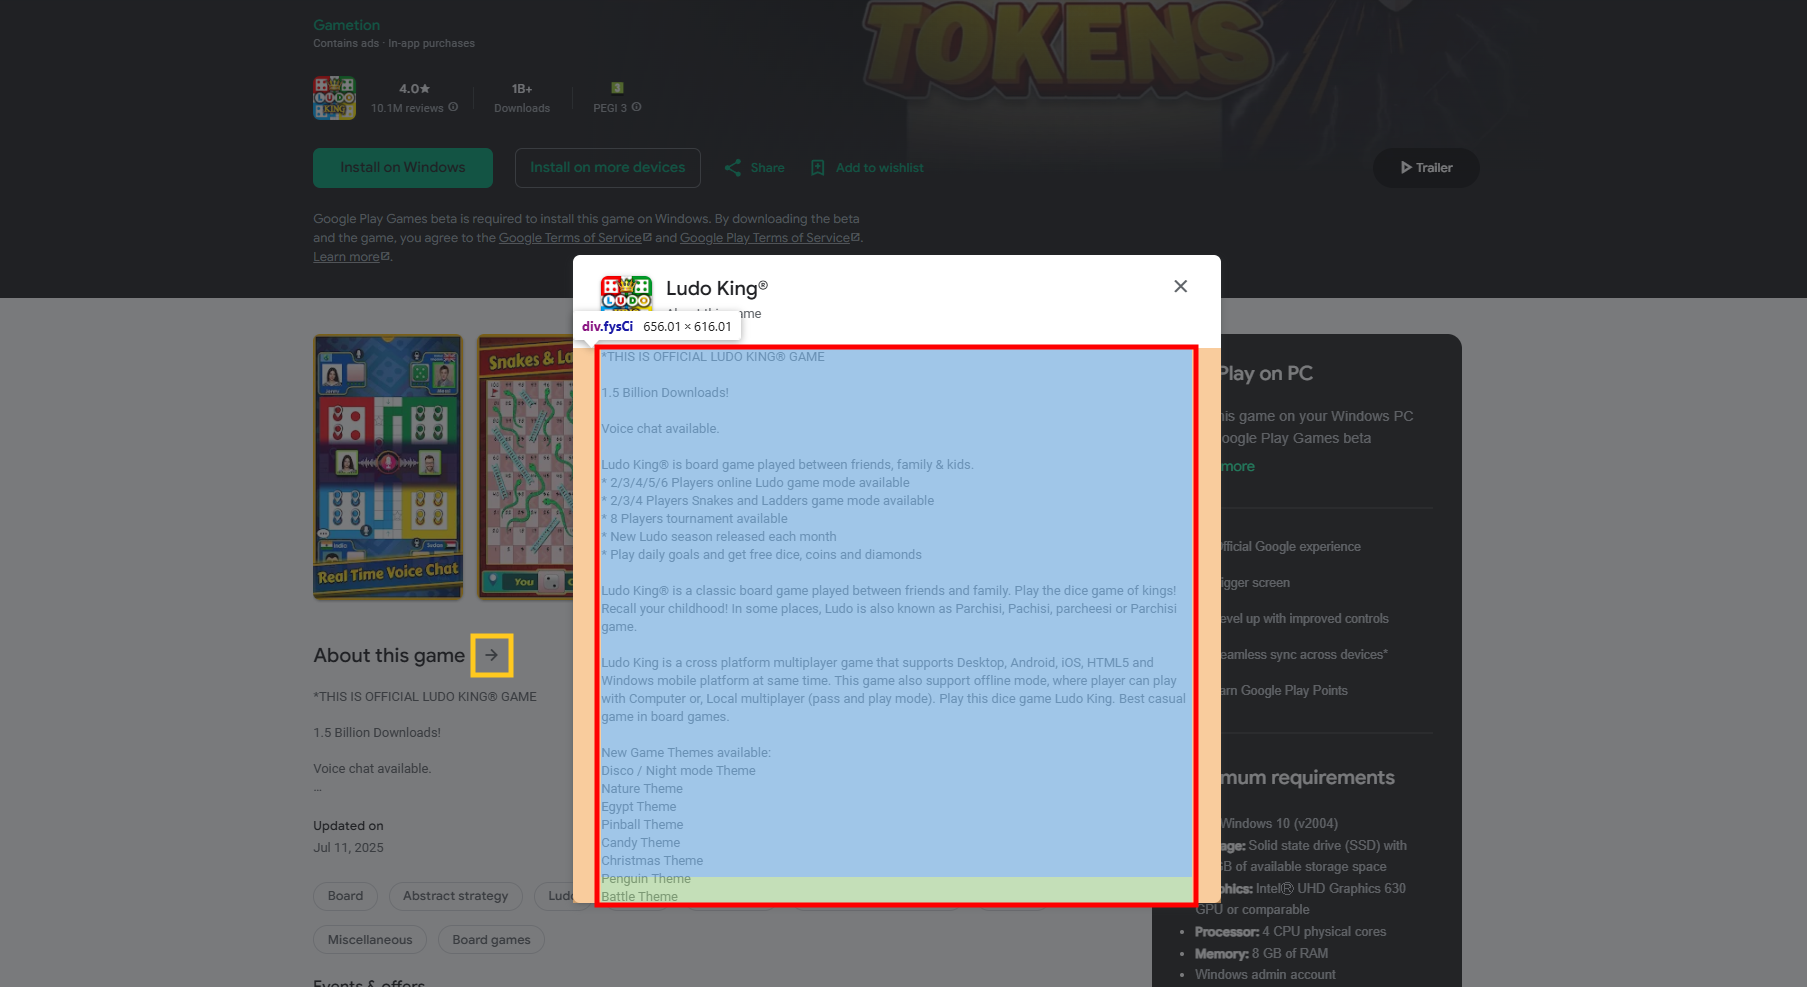Open the Gametion developer page
This screenshot has height=987, width=1807.
click(346, 24)
